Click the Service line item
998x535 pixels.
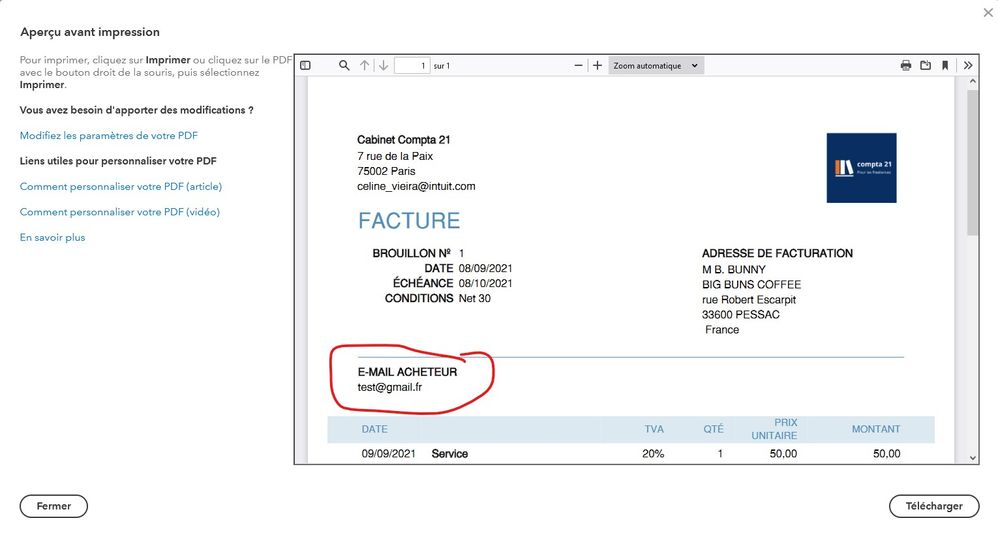pyautogui.click(x=449, y=454)
